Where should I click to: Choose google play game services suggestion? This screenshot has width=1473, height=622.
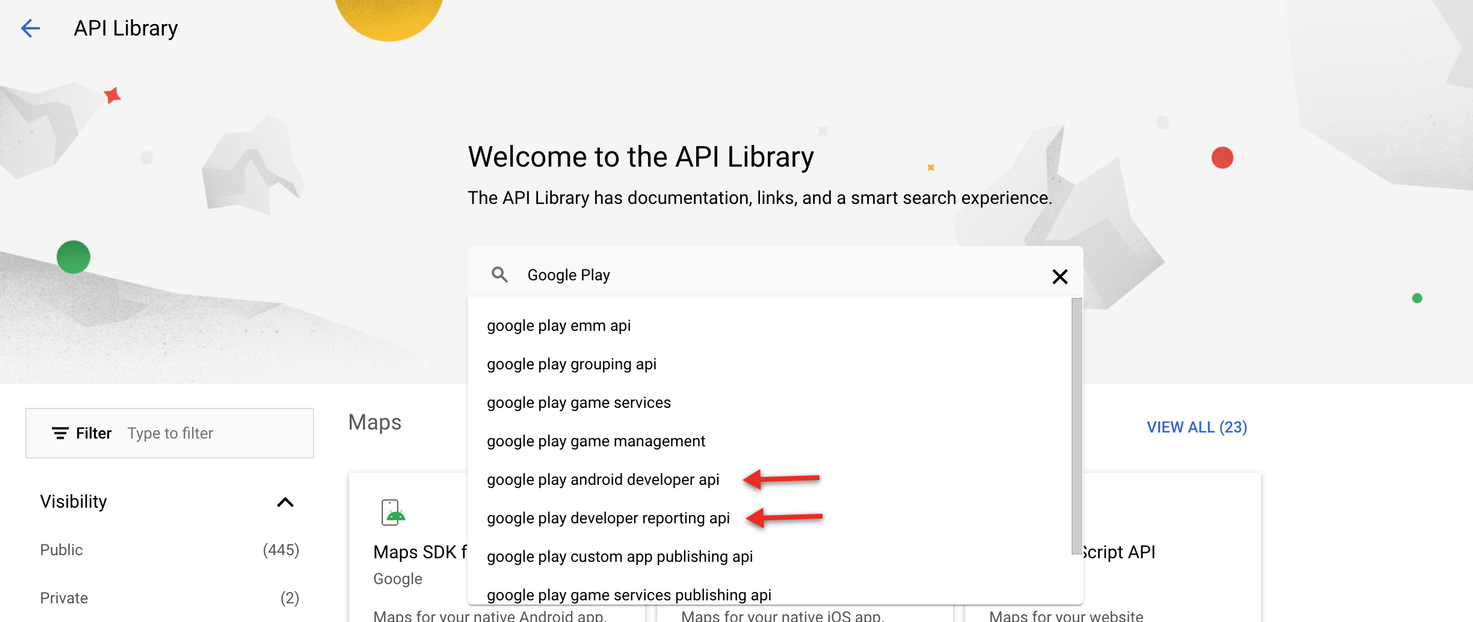pos(578,403)
